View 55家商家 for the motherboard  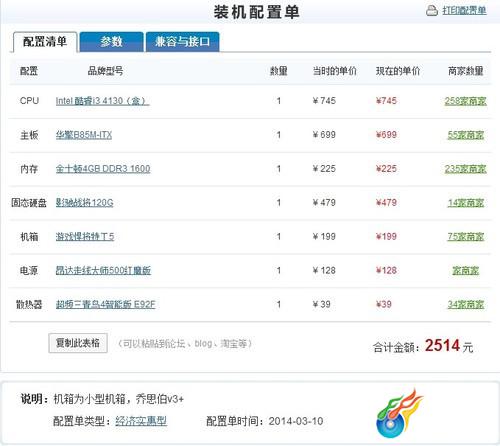click(466, 135)
